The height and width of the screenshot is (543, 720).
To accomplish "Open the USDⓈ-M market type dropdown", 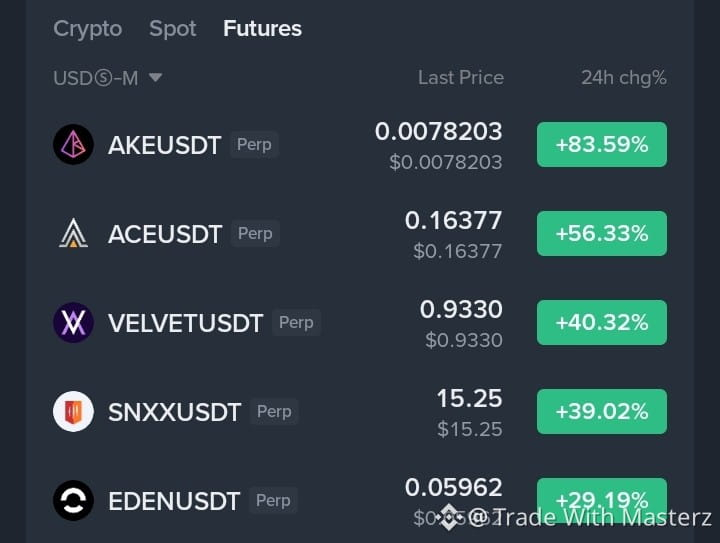I will pos(108,78).
